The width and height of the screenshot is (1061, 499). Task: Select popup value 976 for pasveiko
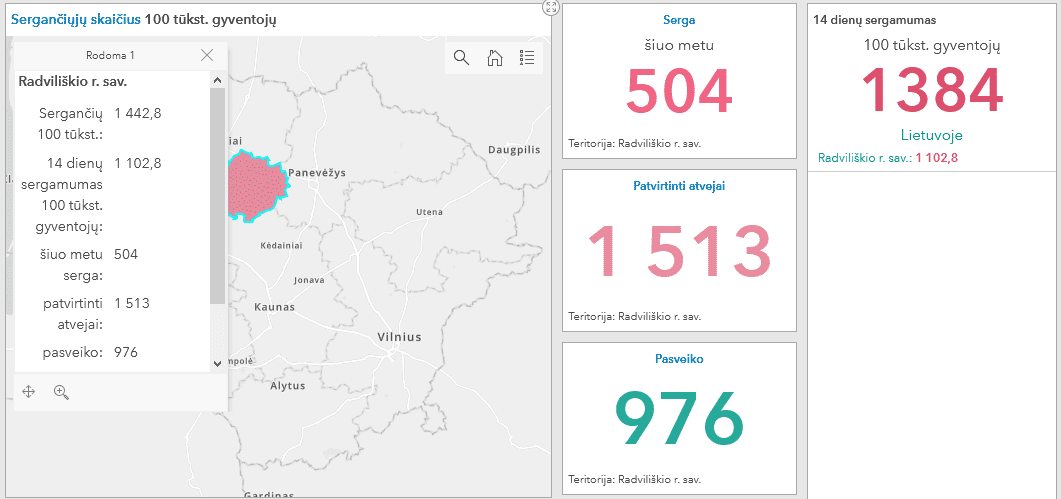tap(126, 352)
